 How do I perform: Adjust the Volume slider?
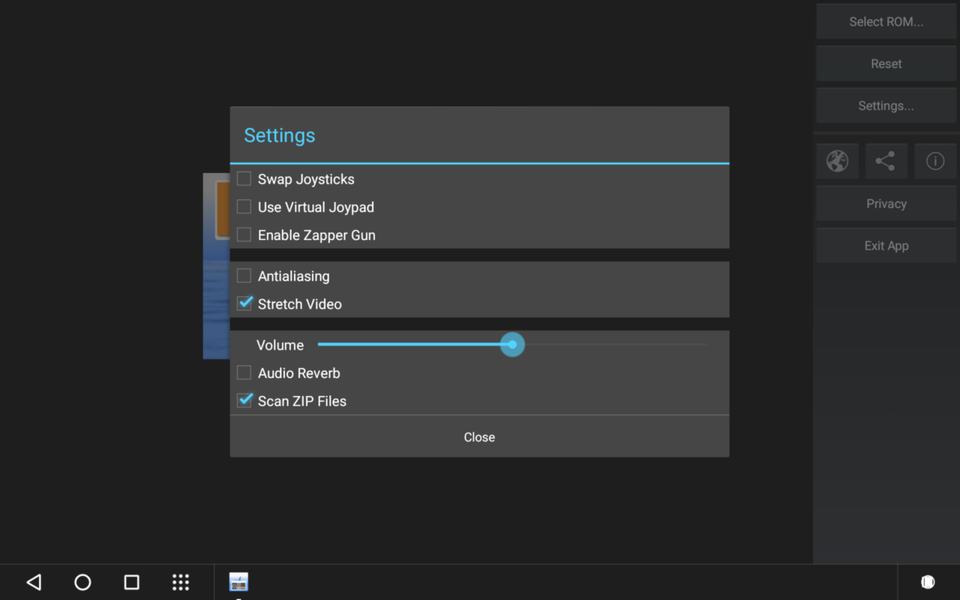(x=512, y=344)
